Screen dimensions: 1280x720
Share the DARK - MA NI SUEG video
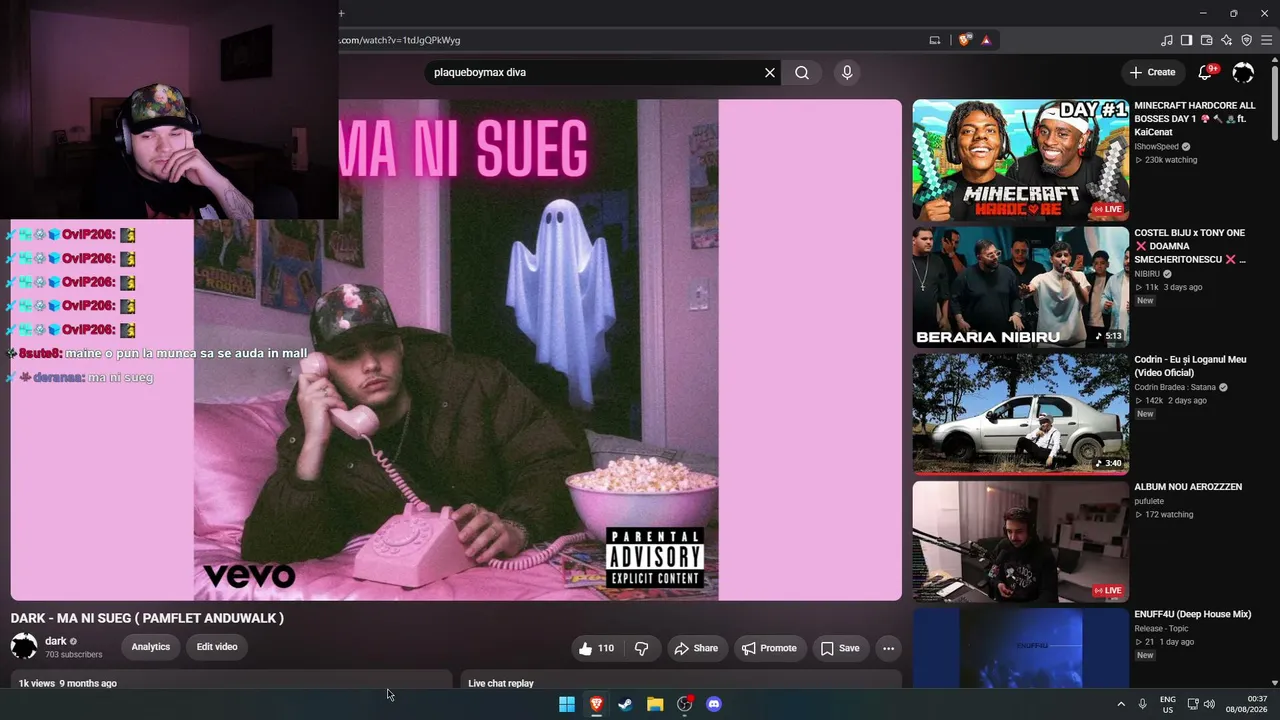click(696, 648)
